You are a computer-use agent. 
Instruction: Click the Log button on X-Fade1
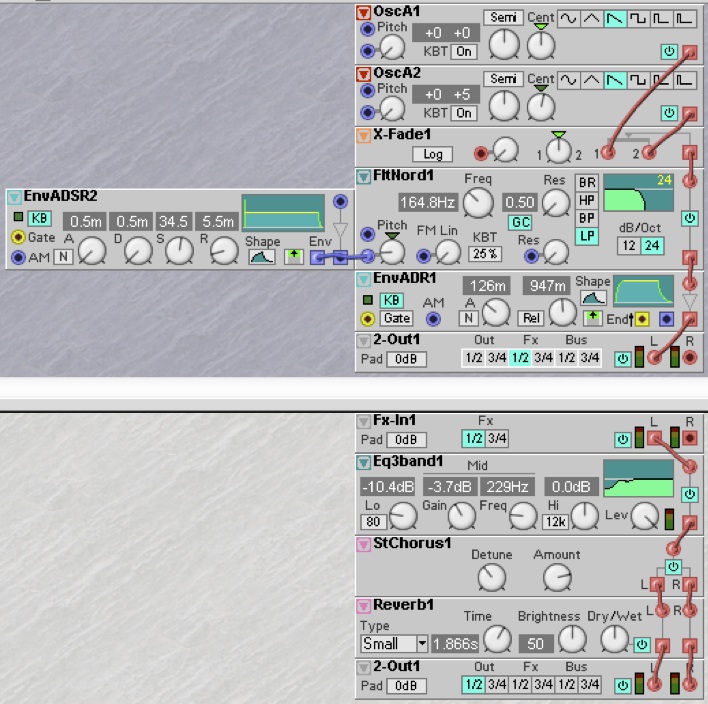tap(432, 154)
